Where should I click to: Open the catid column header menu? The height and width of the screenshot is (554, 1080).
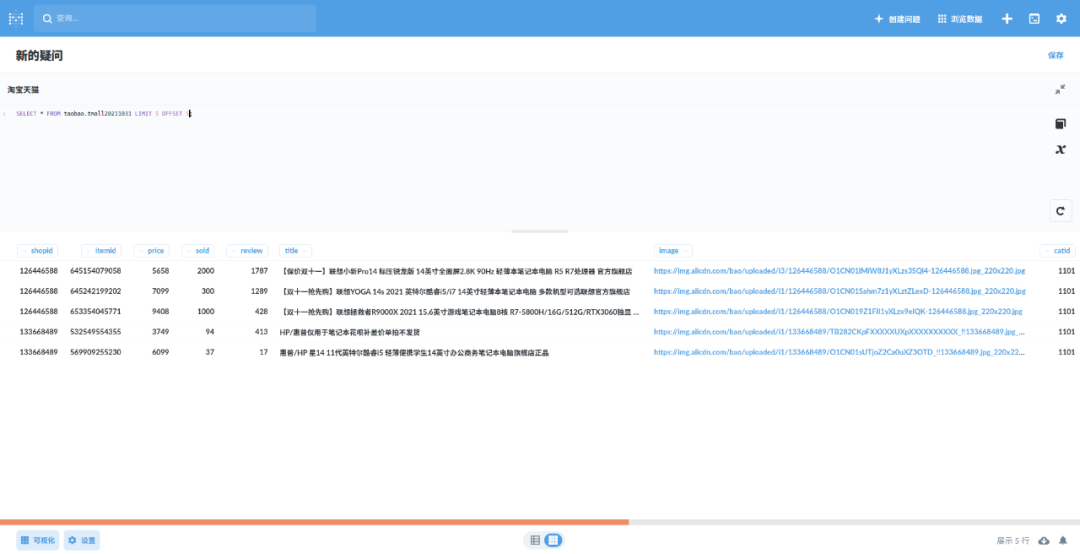coord(1057,251)
